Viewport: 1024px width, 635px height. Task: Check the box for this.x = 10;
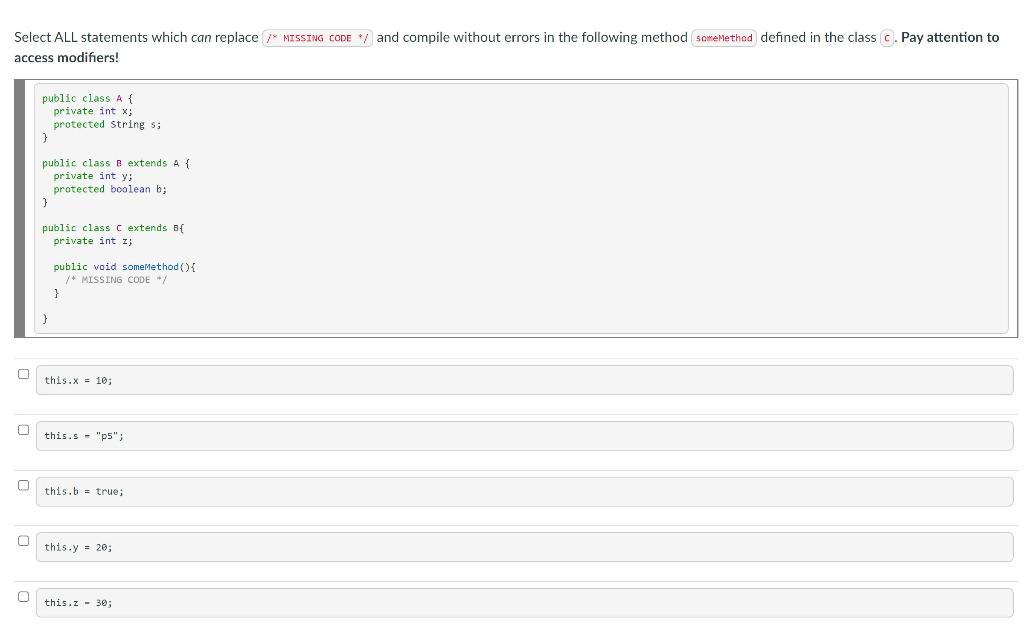click(x=24, y=374)
